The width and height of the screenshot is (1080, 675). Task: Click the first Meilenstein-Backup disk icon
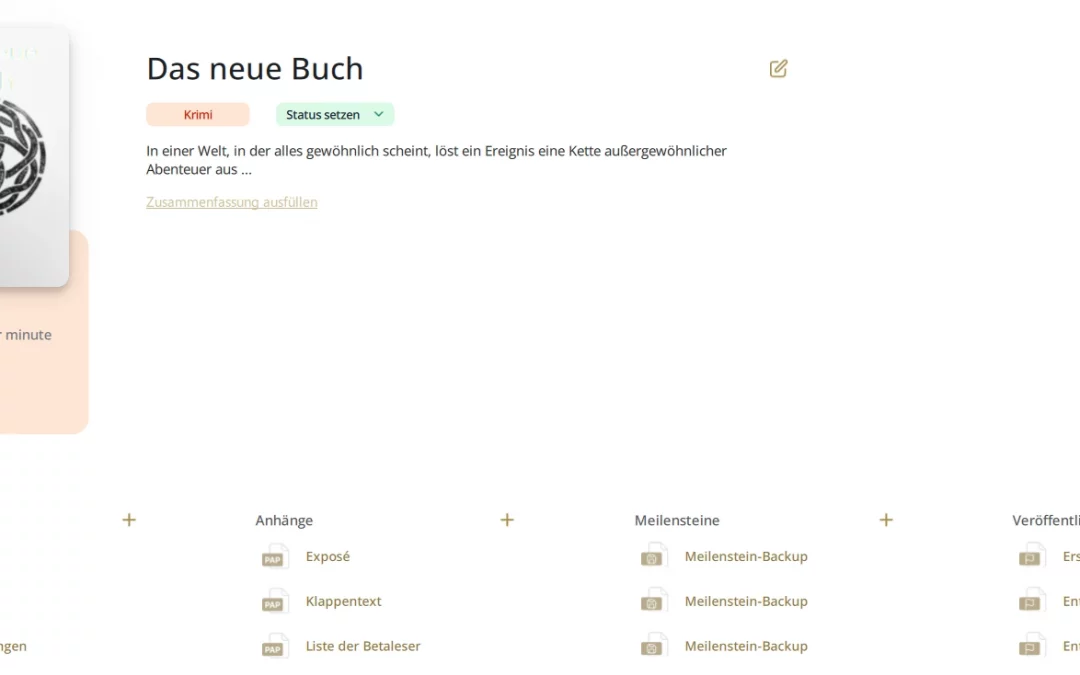(653, 557)
